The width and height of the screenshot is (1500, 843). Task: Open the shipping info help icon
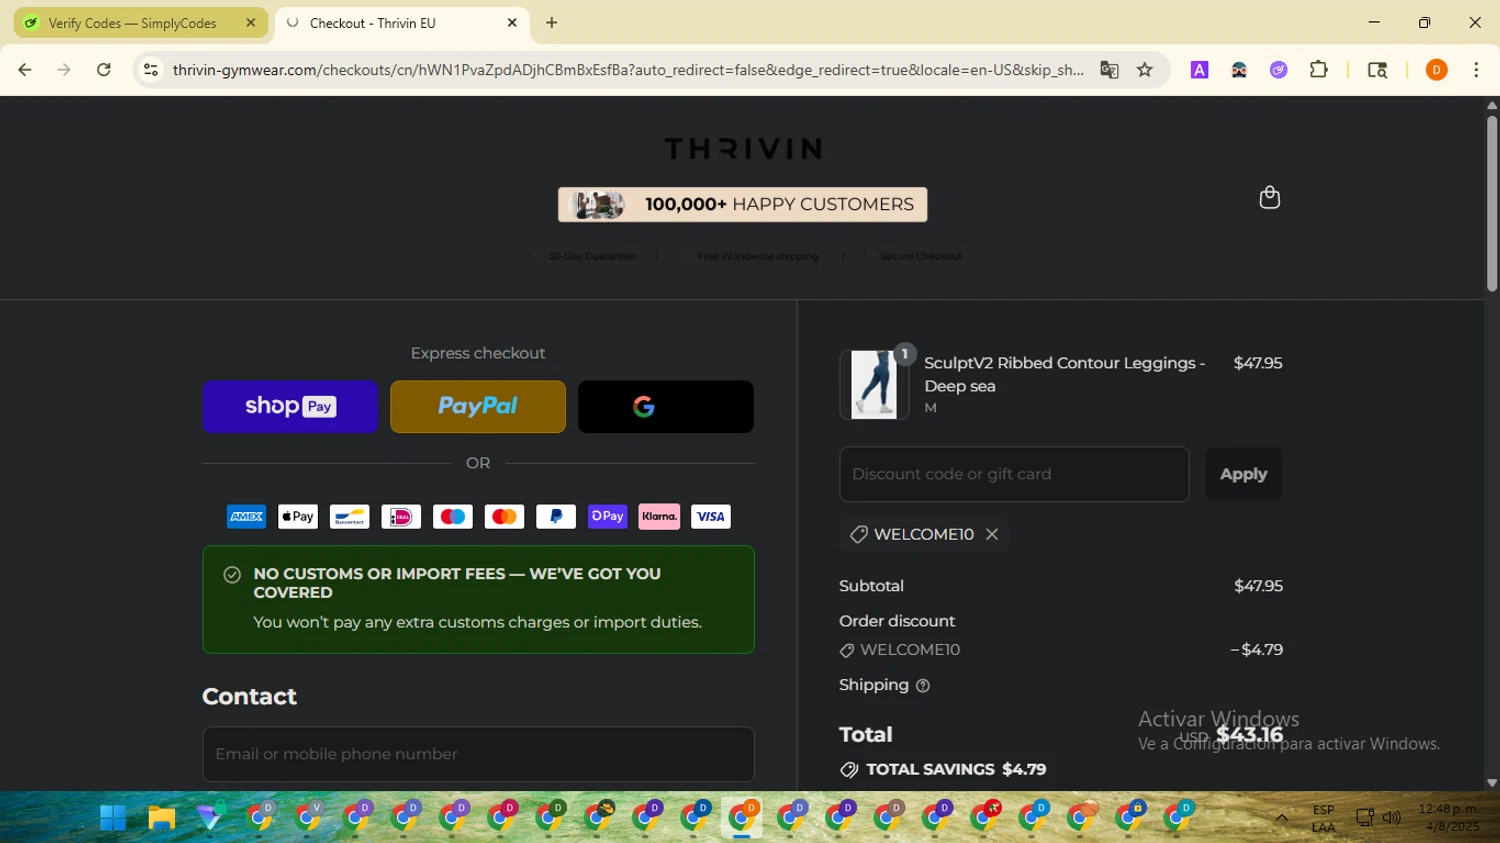(923, 686)
